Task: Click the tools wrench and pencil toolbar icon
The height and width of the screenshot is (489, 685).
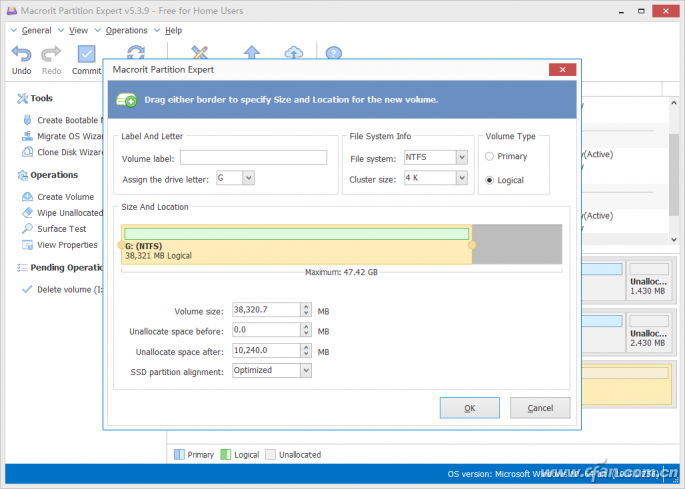Action: pyautogui.click(x=200, y=52)
